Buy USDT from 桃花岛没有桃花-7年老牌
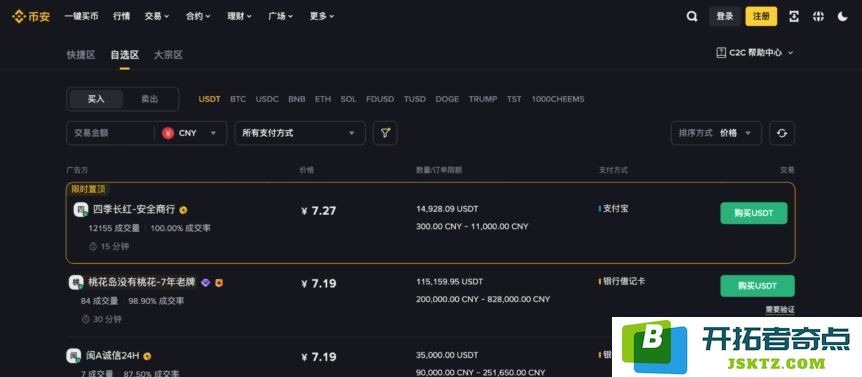 click(x=758, y=286)
